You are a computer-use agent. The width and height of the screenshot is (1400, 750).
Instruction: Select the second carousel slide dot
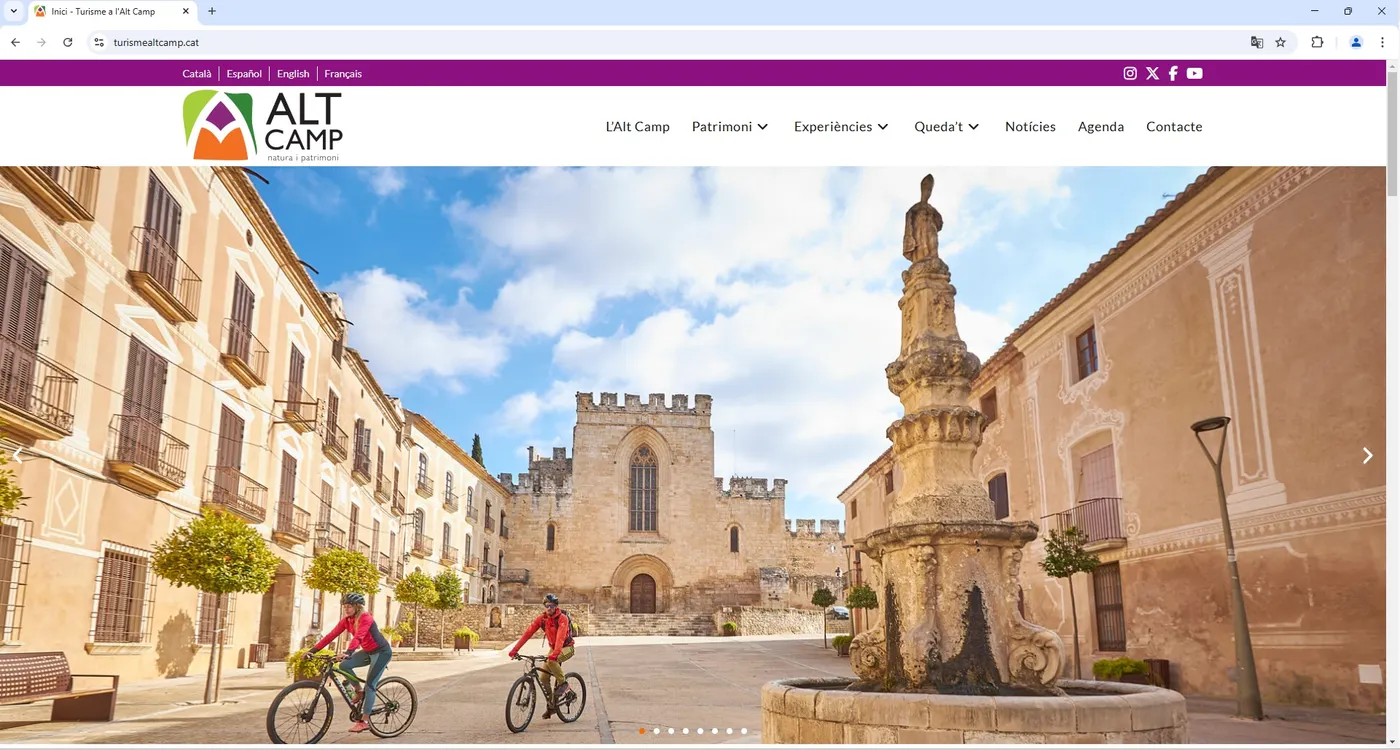(656, 731)
